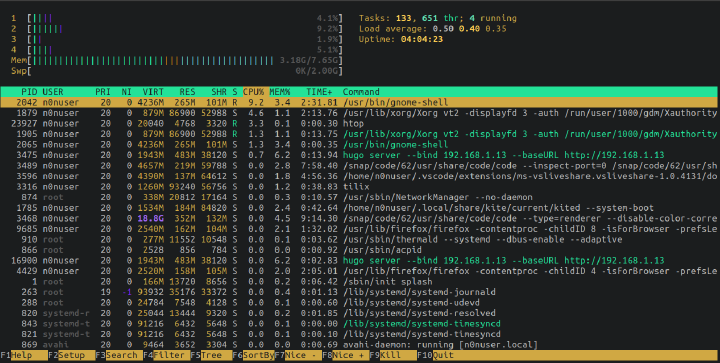Select the CPU 1 usage meter
The width and height of the screenshot is (720, 363).
pos(177,18)
